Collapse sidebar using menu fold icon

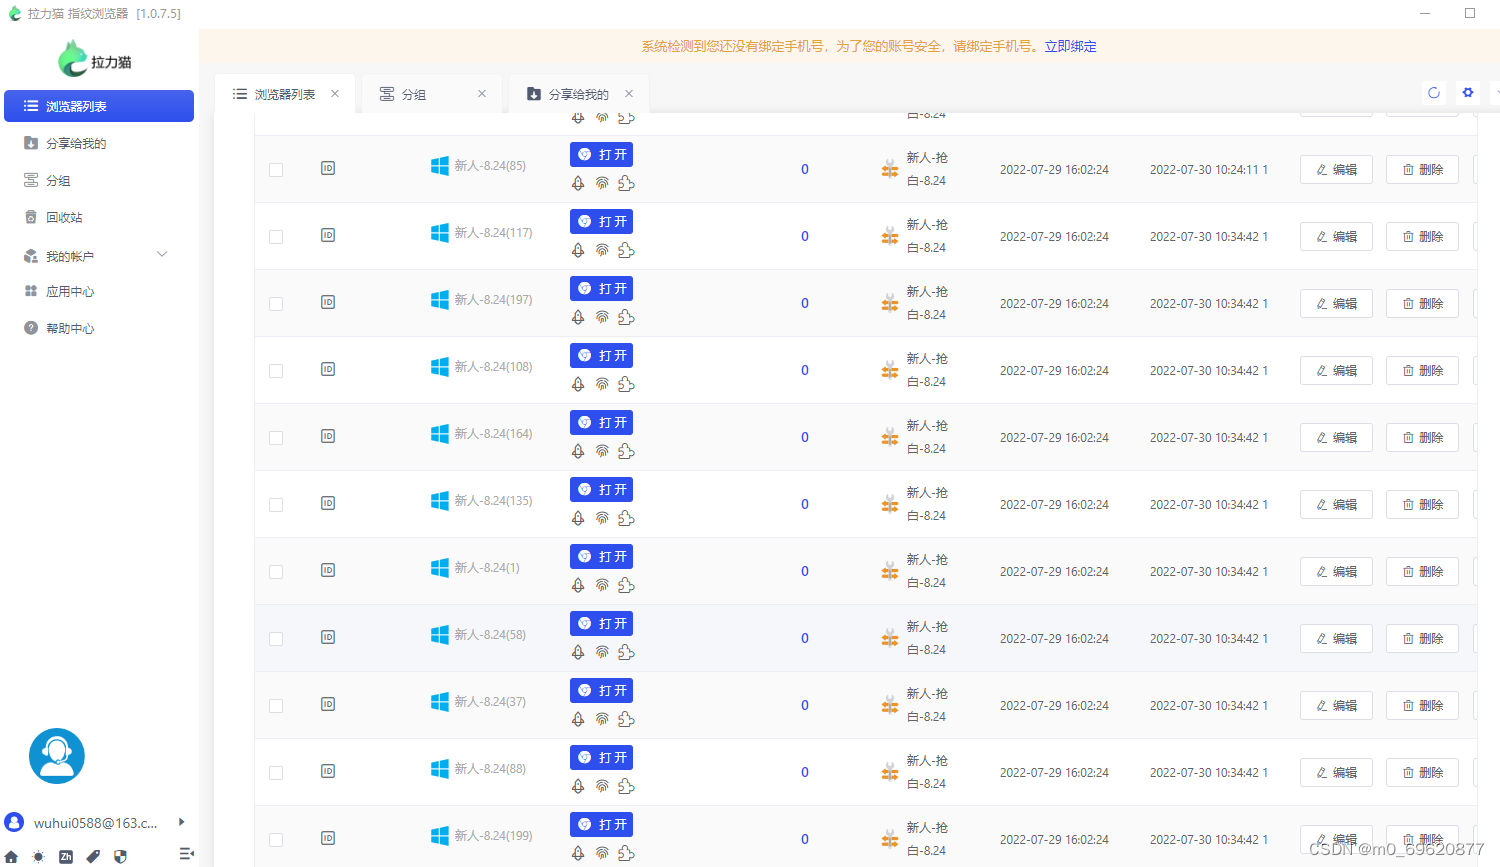[186, 854]
